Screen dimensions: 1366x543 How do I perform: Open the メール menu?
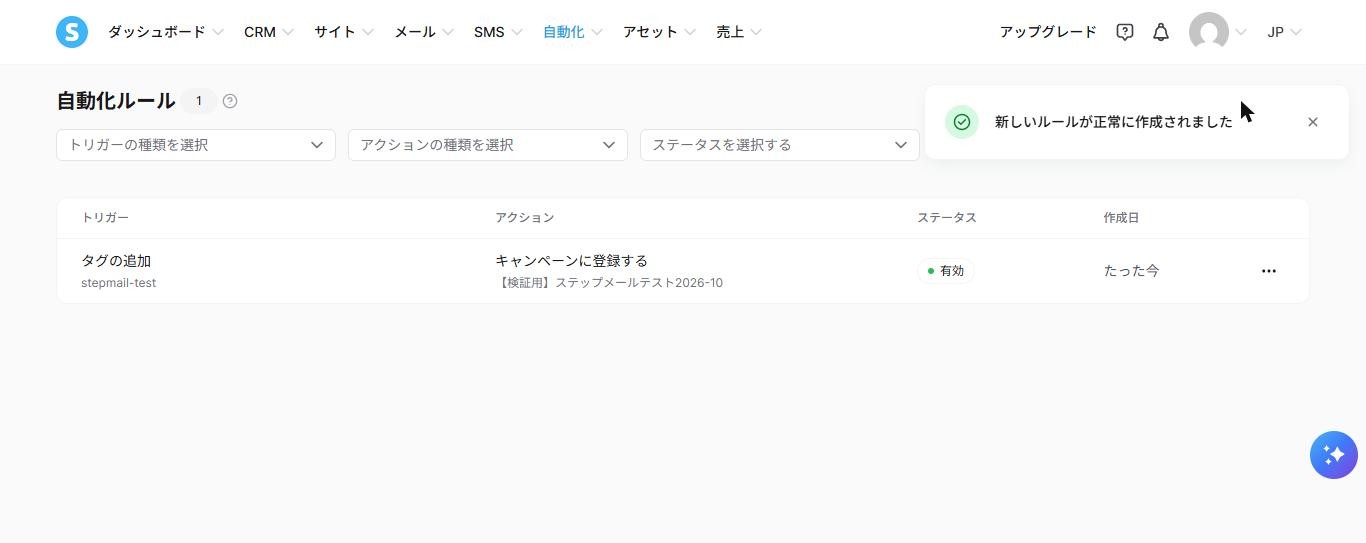[x=424, y=32]
